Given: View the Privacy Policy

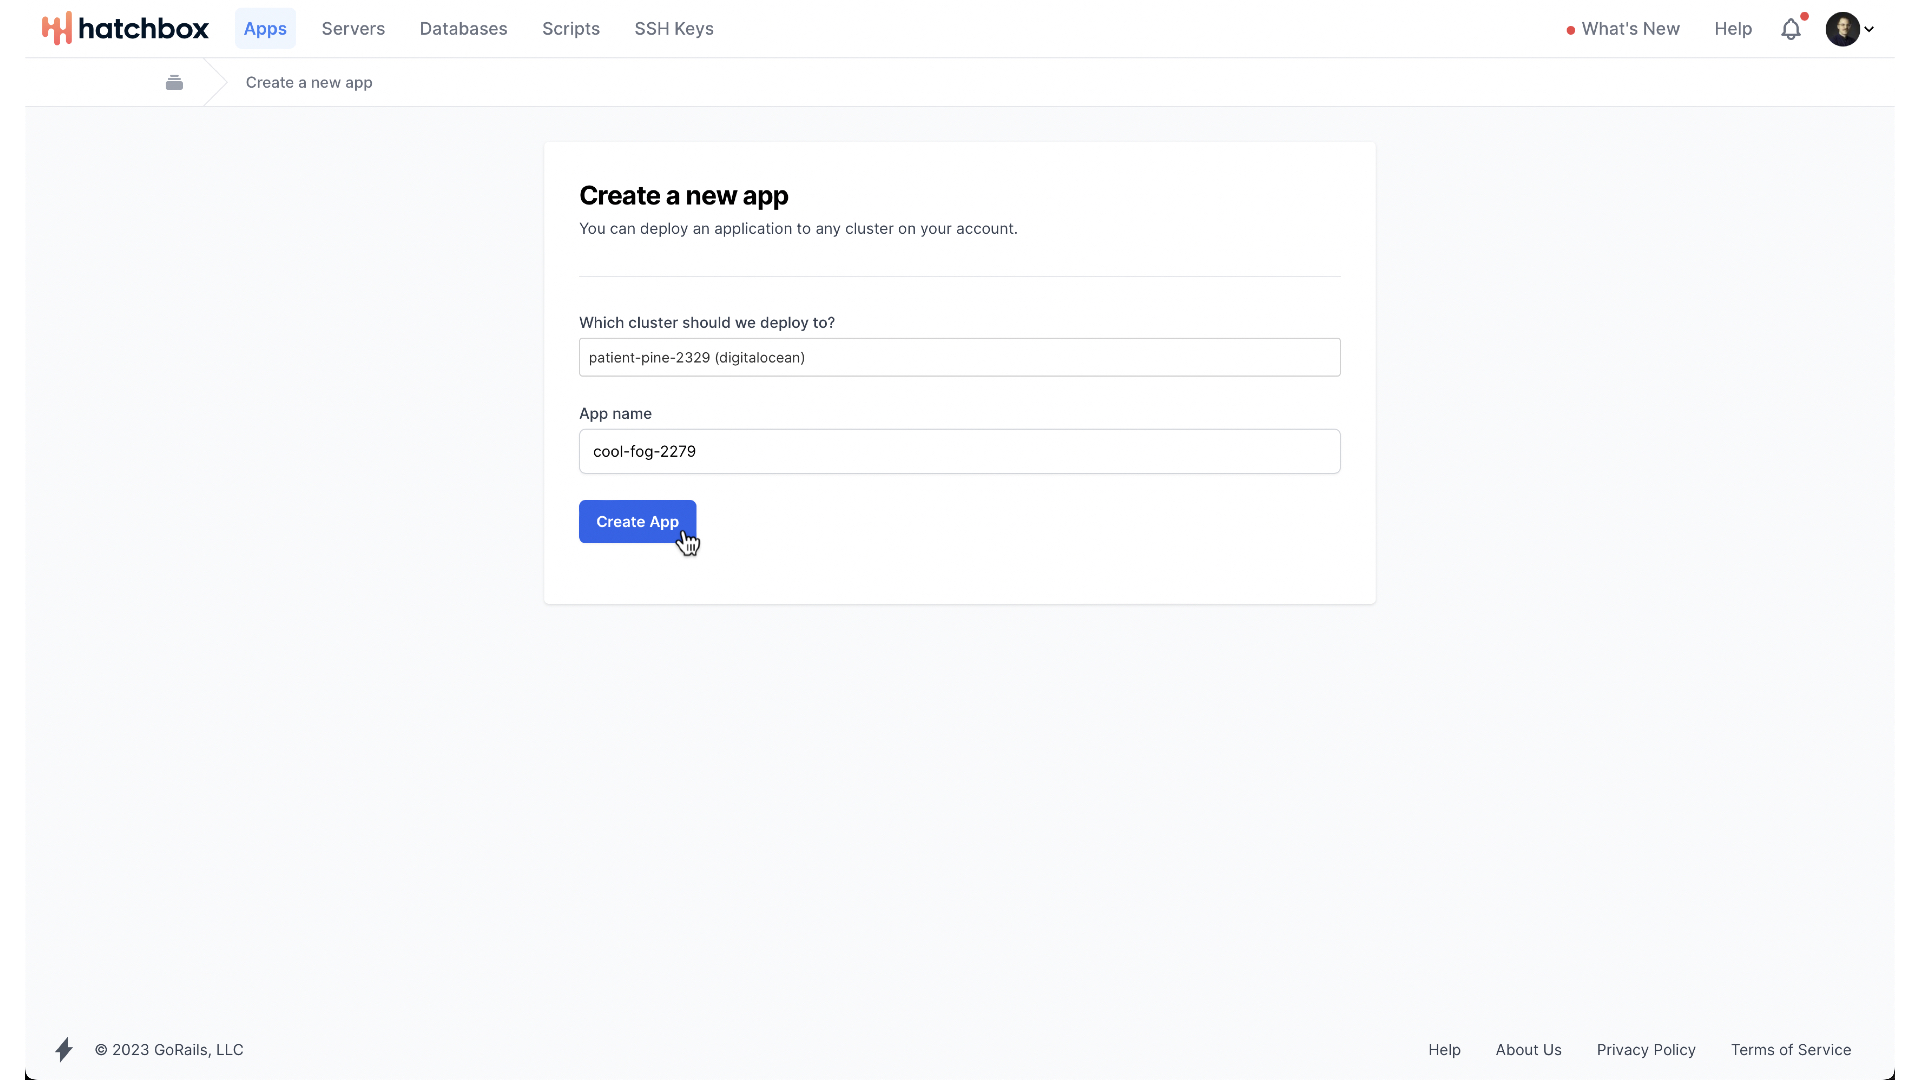Looking at the screenshot, I should coord(1646,1049).
